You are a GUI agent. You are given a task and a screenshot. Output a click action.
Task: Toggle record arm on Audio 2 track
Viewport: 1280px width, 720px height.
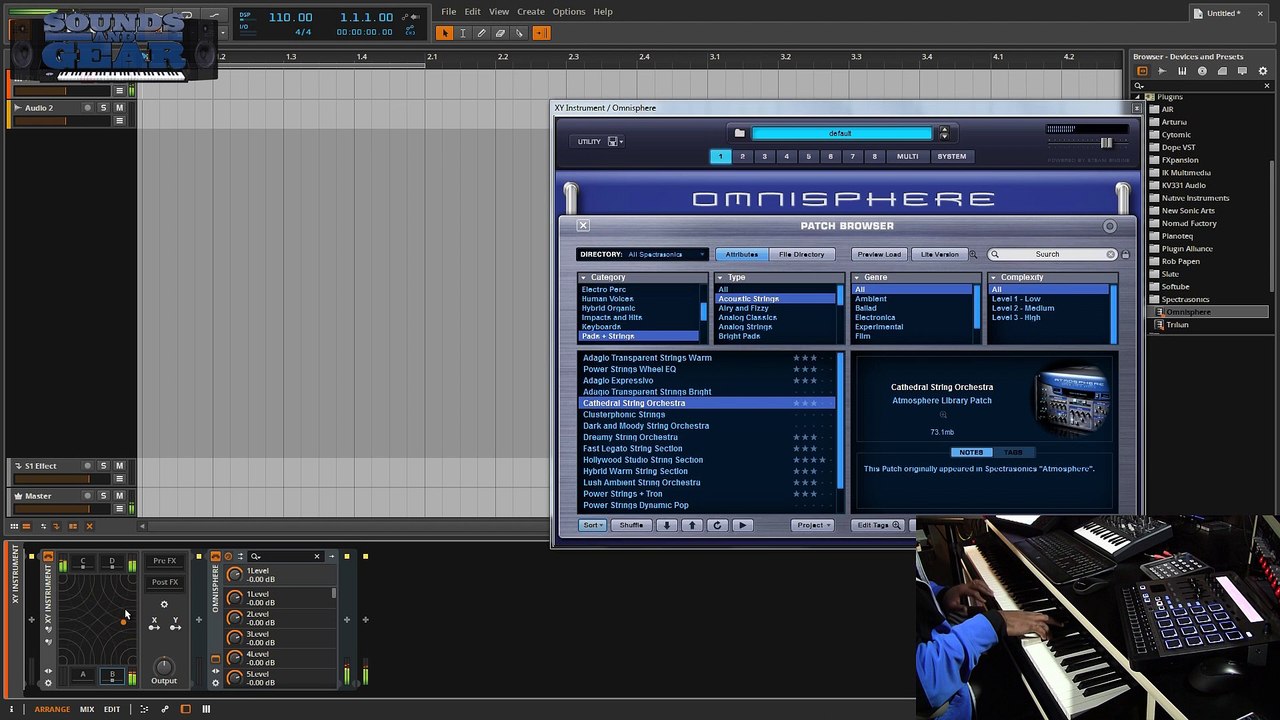pos(87,108)
